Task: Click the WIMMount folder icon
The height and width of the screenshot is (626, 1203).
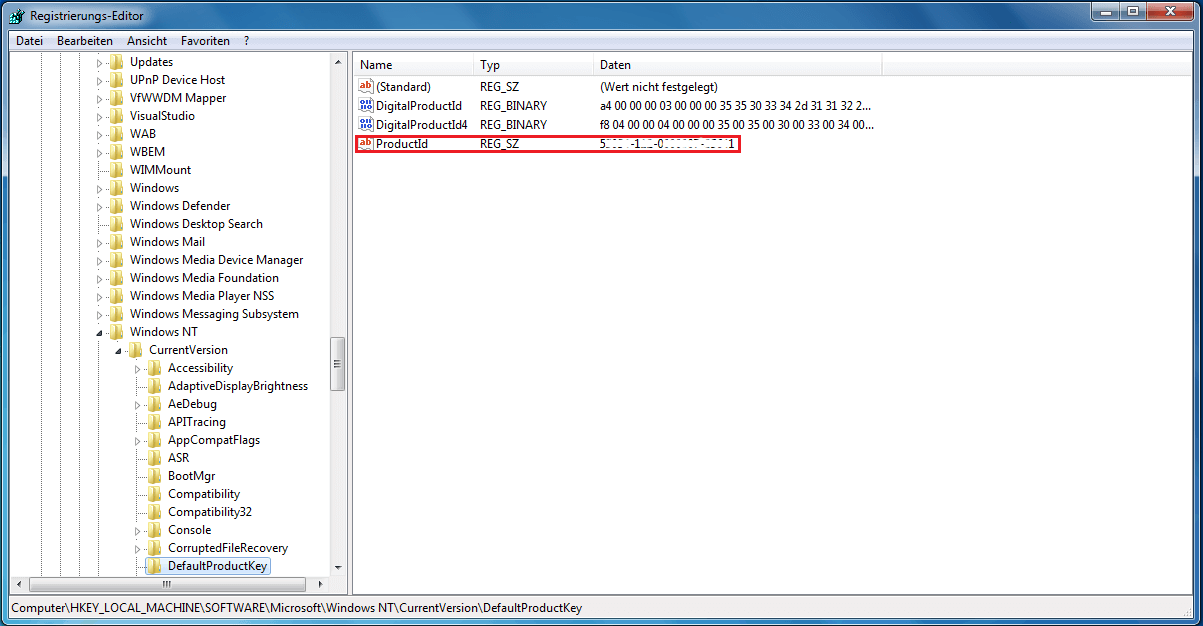Action: (x=117, y=170)
